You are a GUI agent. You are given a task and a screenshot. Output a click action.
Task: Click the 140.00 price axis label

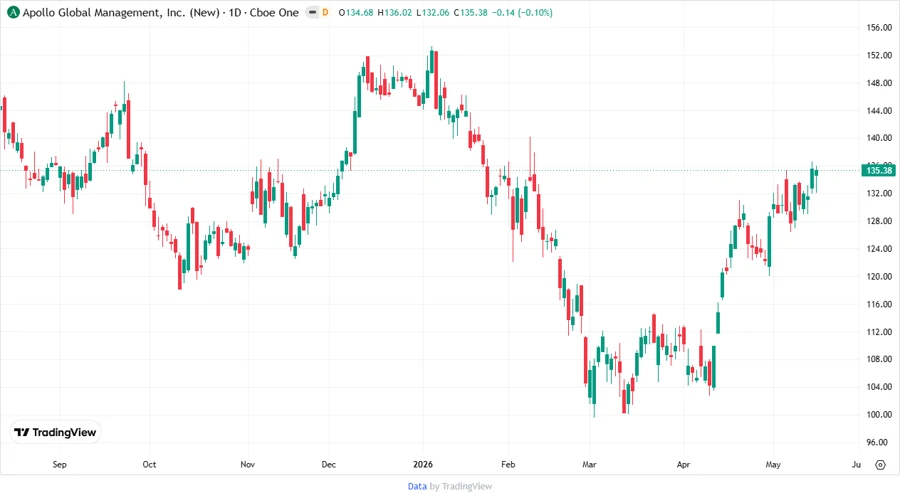(879, 138)
